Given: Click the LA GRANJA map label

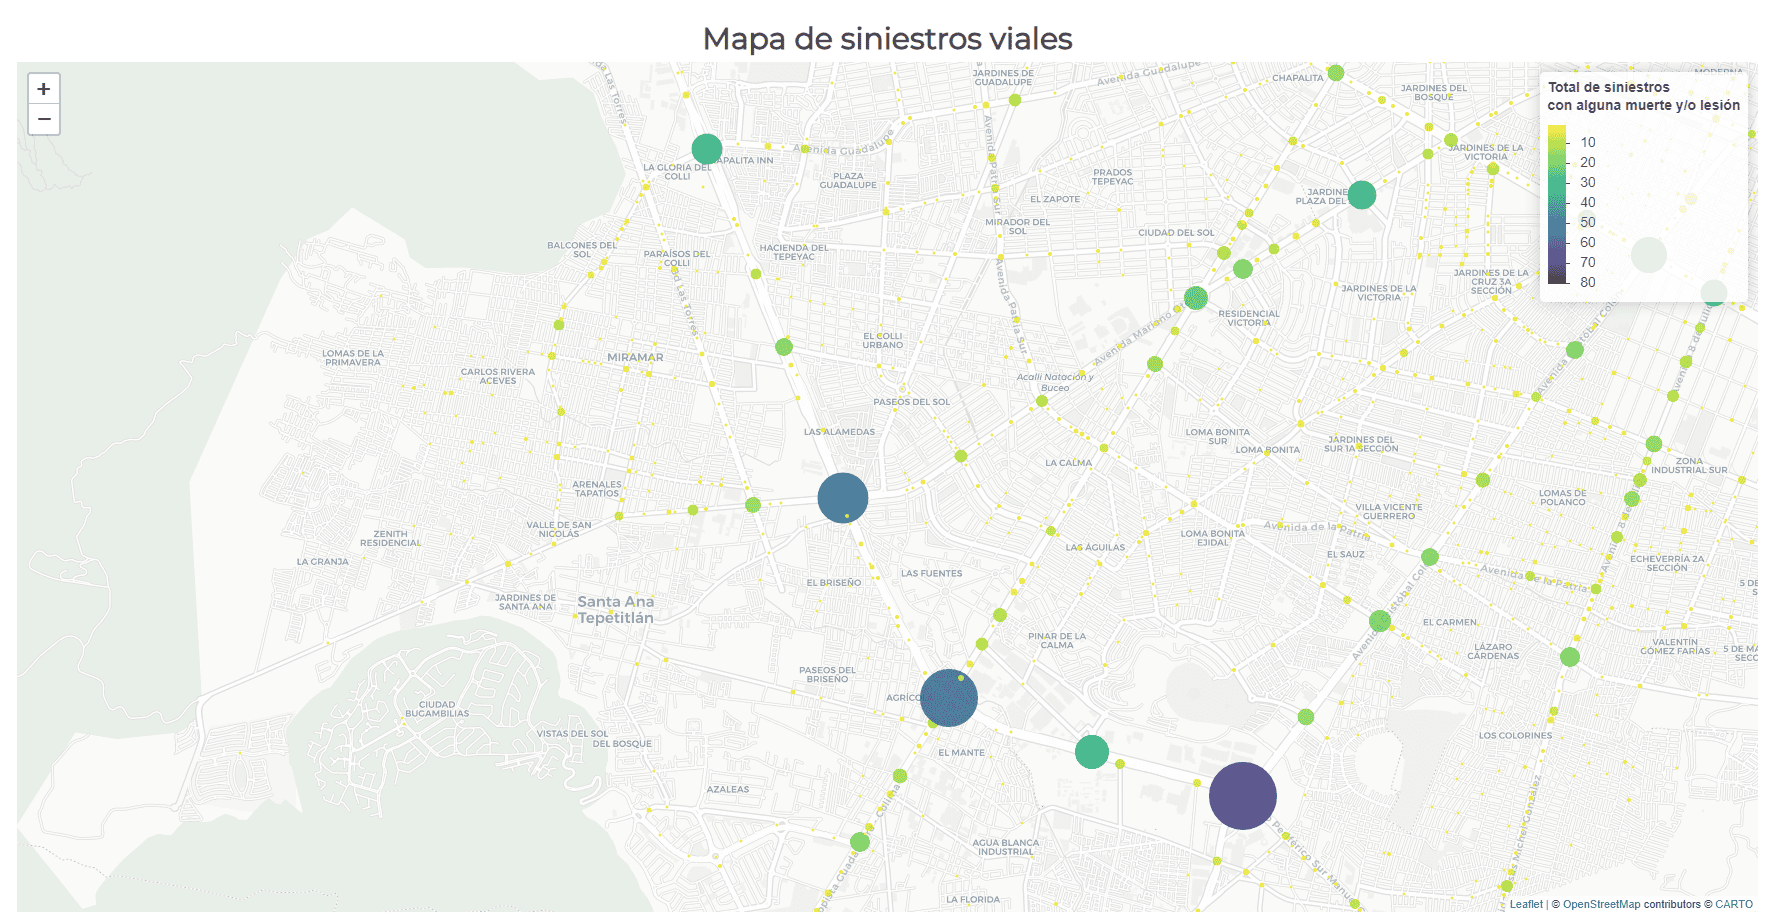Looking at the screenshot, I should click(x=322, y=562).
